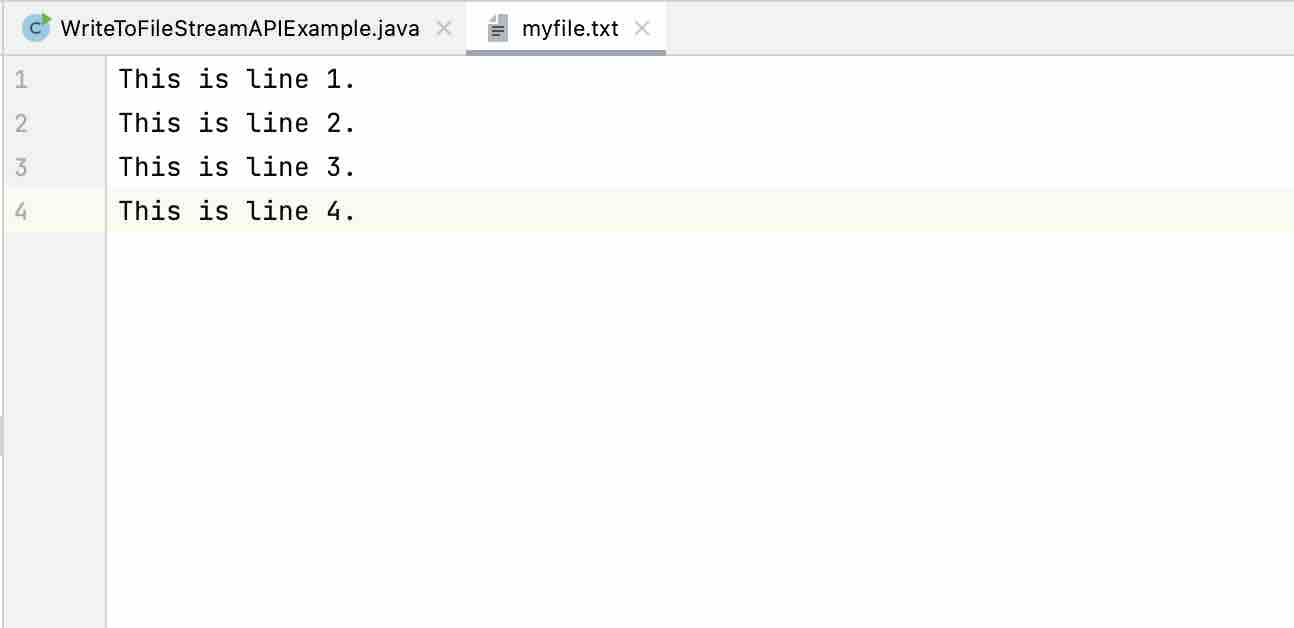
Task: Place cursor on the text 'This is line 1.'
Action: [236, 79]
